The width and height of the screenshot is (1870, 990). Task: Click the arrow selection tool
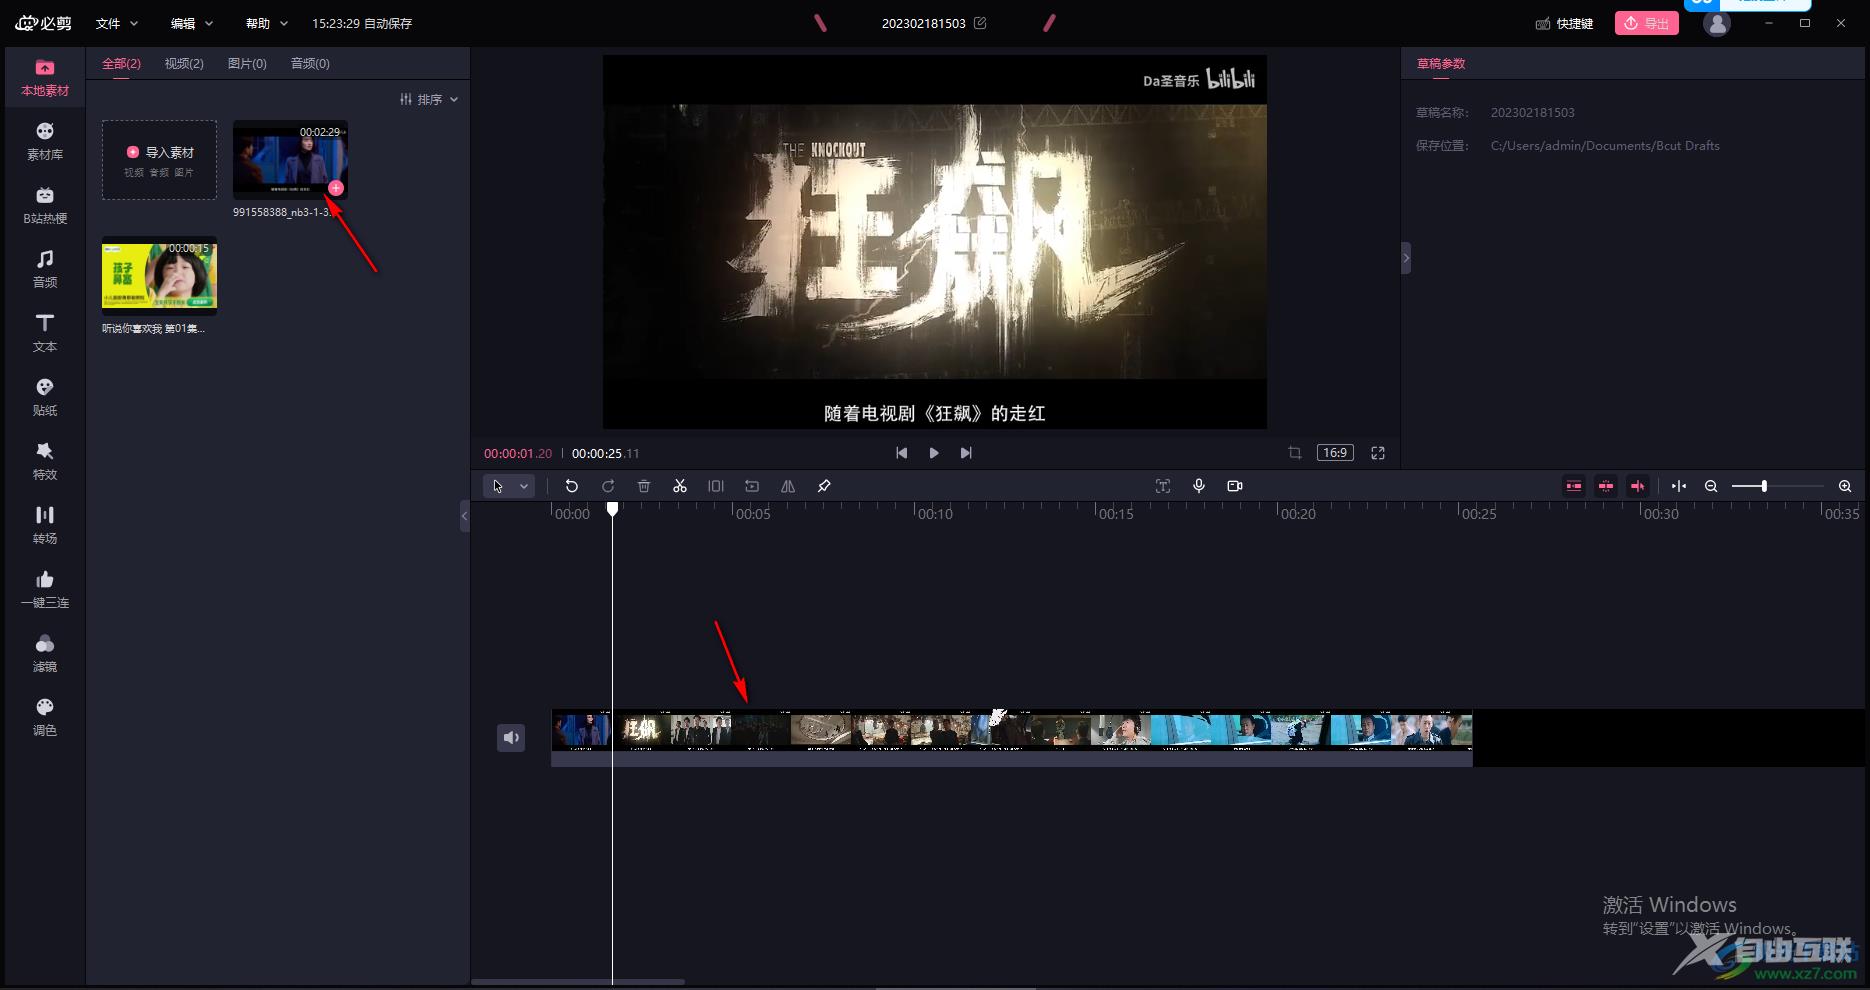(x=498, y=486)
